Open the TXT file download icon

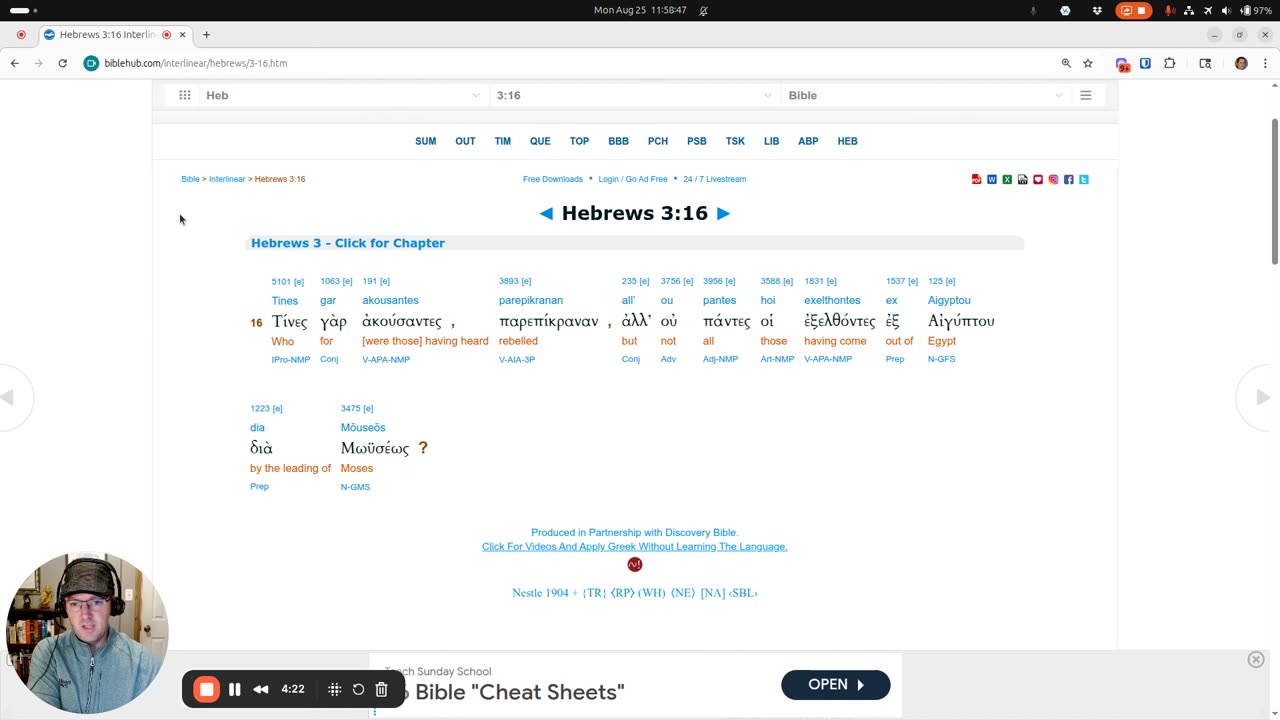click(1022, 179)
